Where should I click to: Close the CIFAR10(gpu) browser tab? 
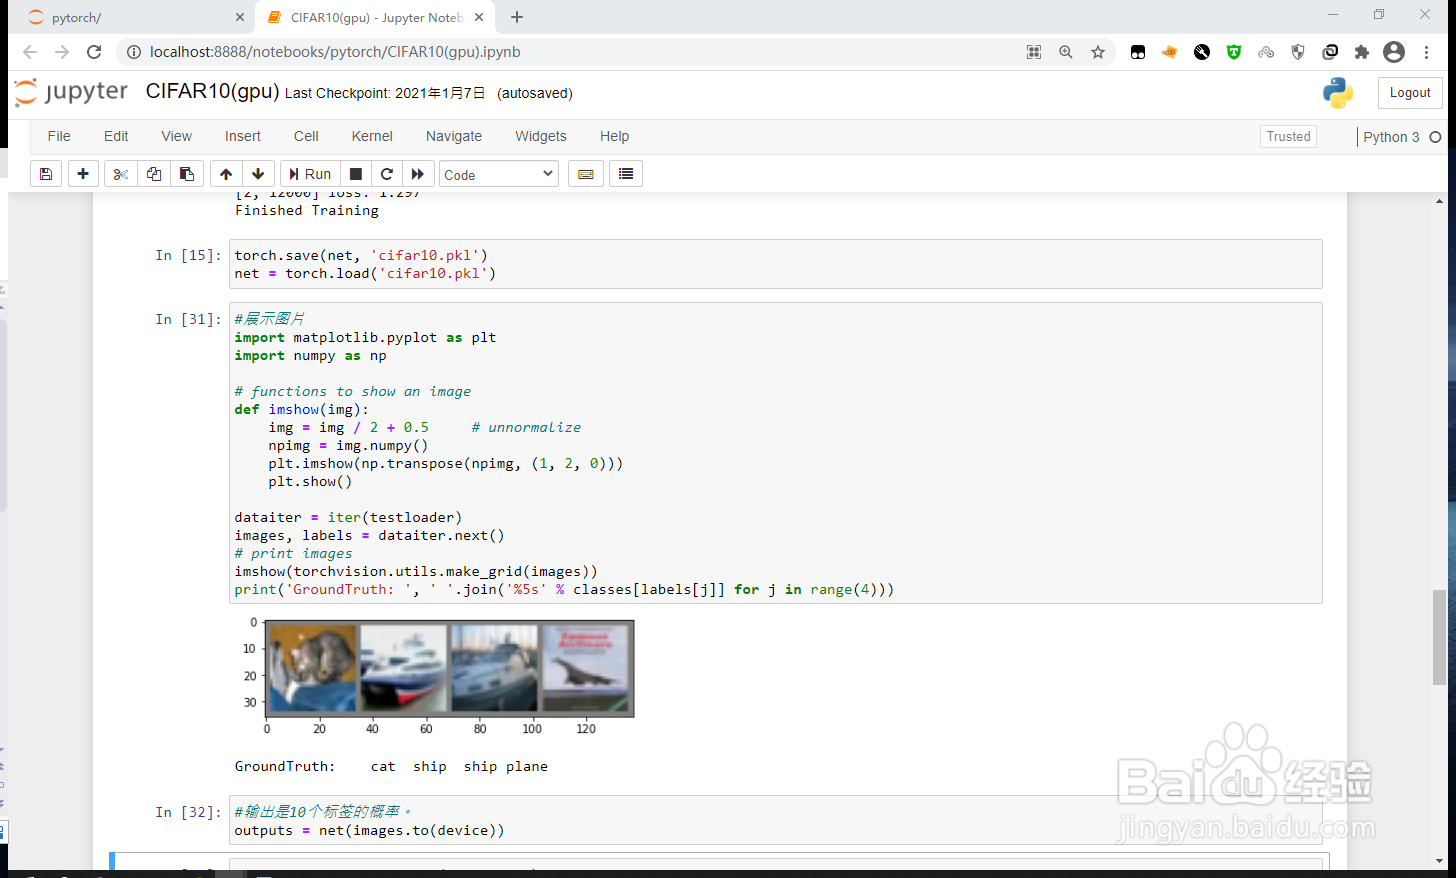pos(479,17)
